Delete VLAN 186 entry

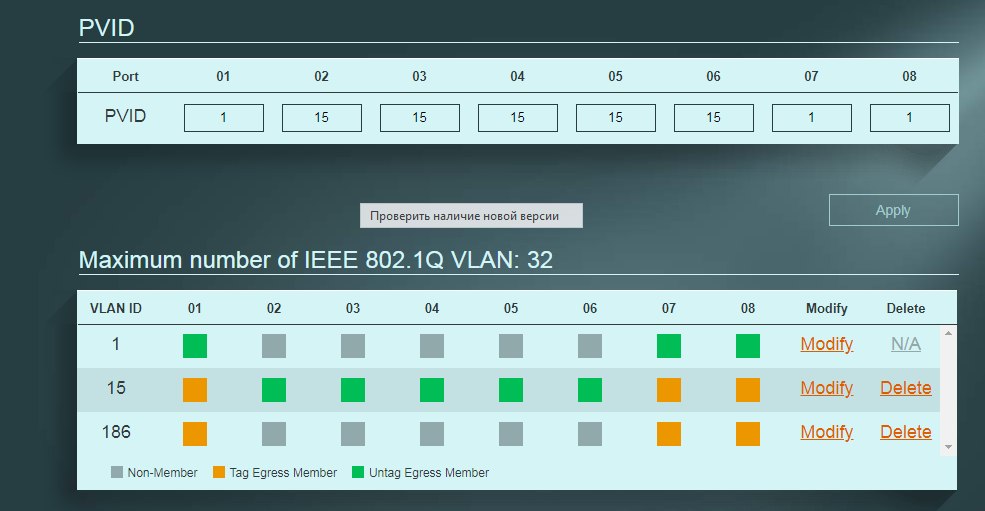[x=906, y=432]
